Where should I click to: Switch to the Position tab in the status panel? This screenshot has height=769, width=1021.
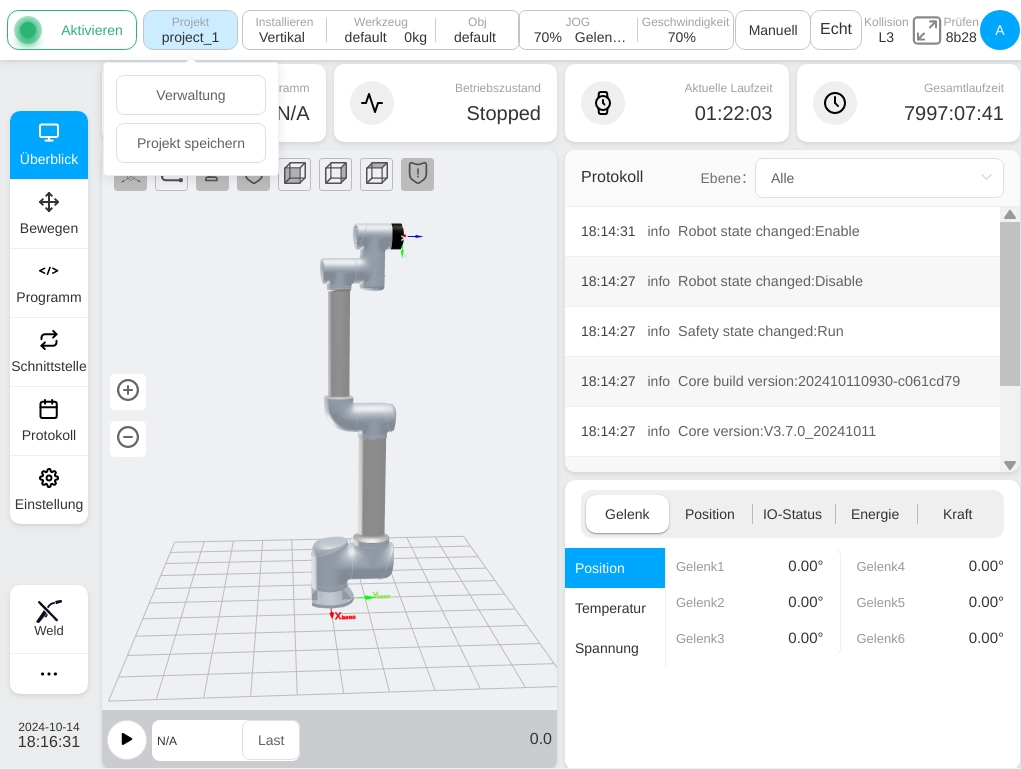710,514
